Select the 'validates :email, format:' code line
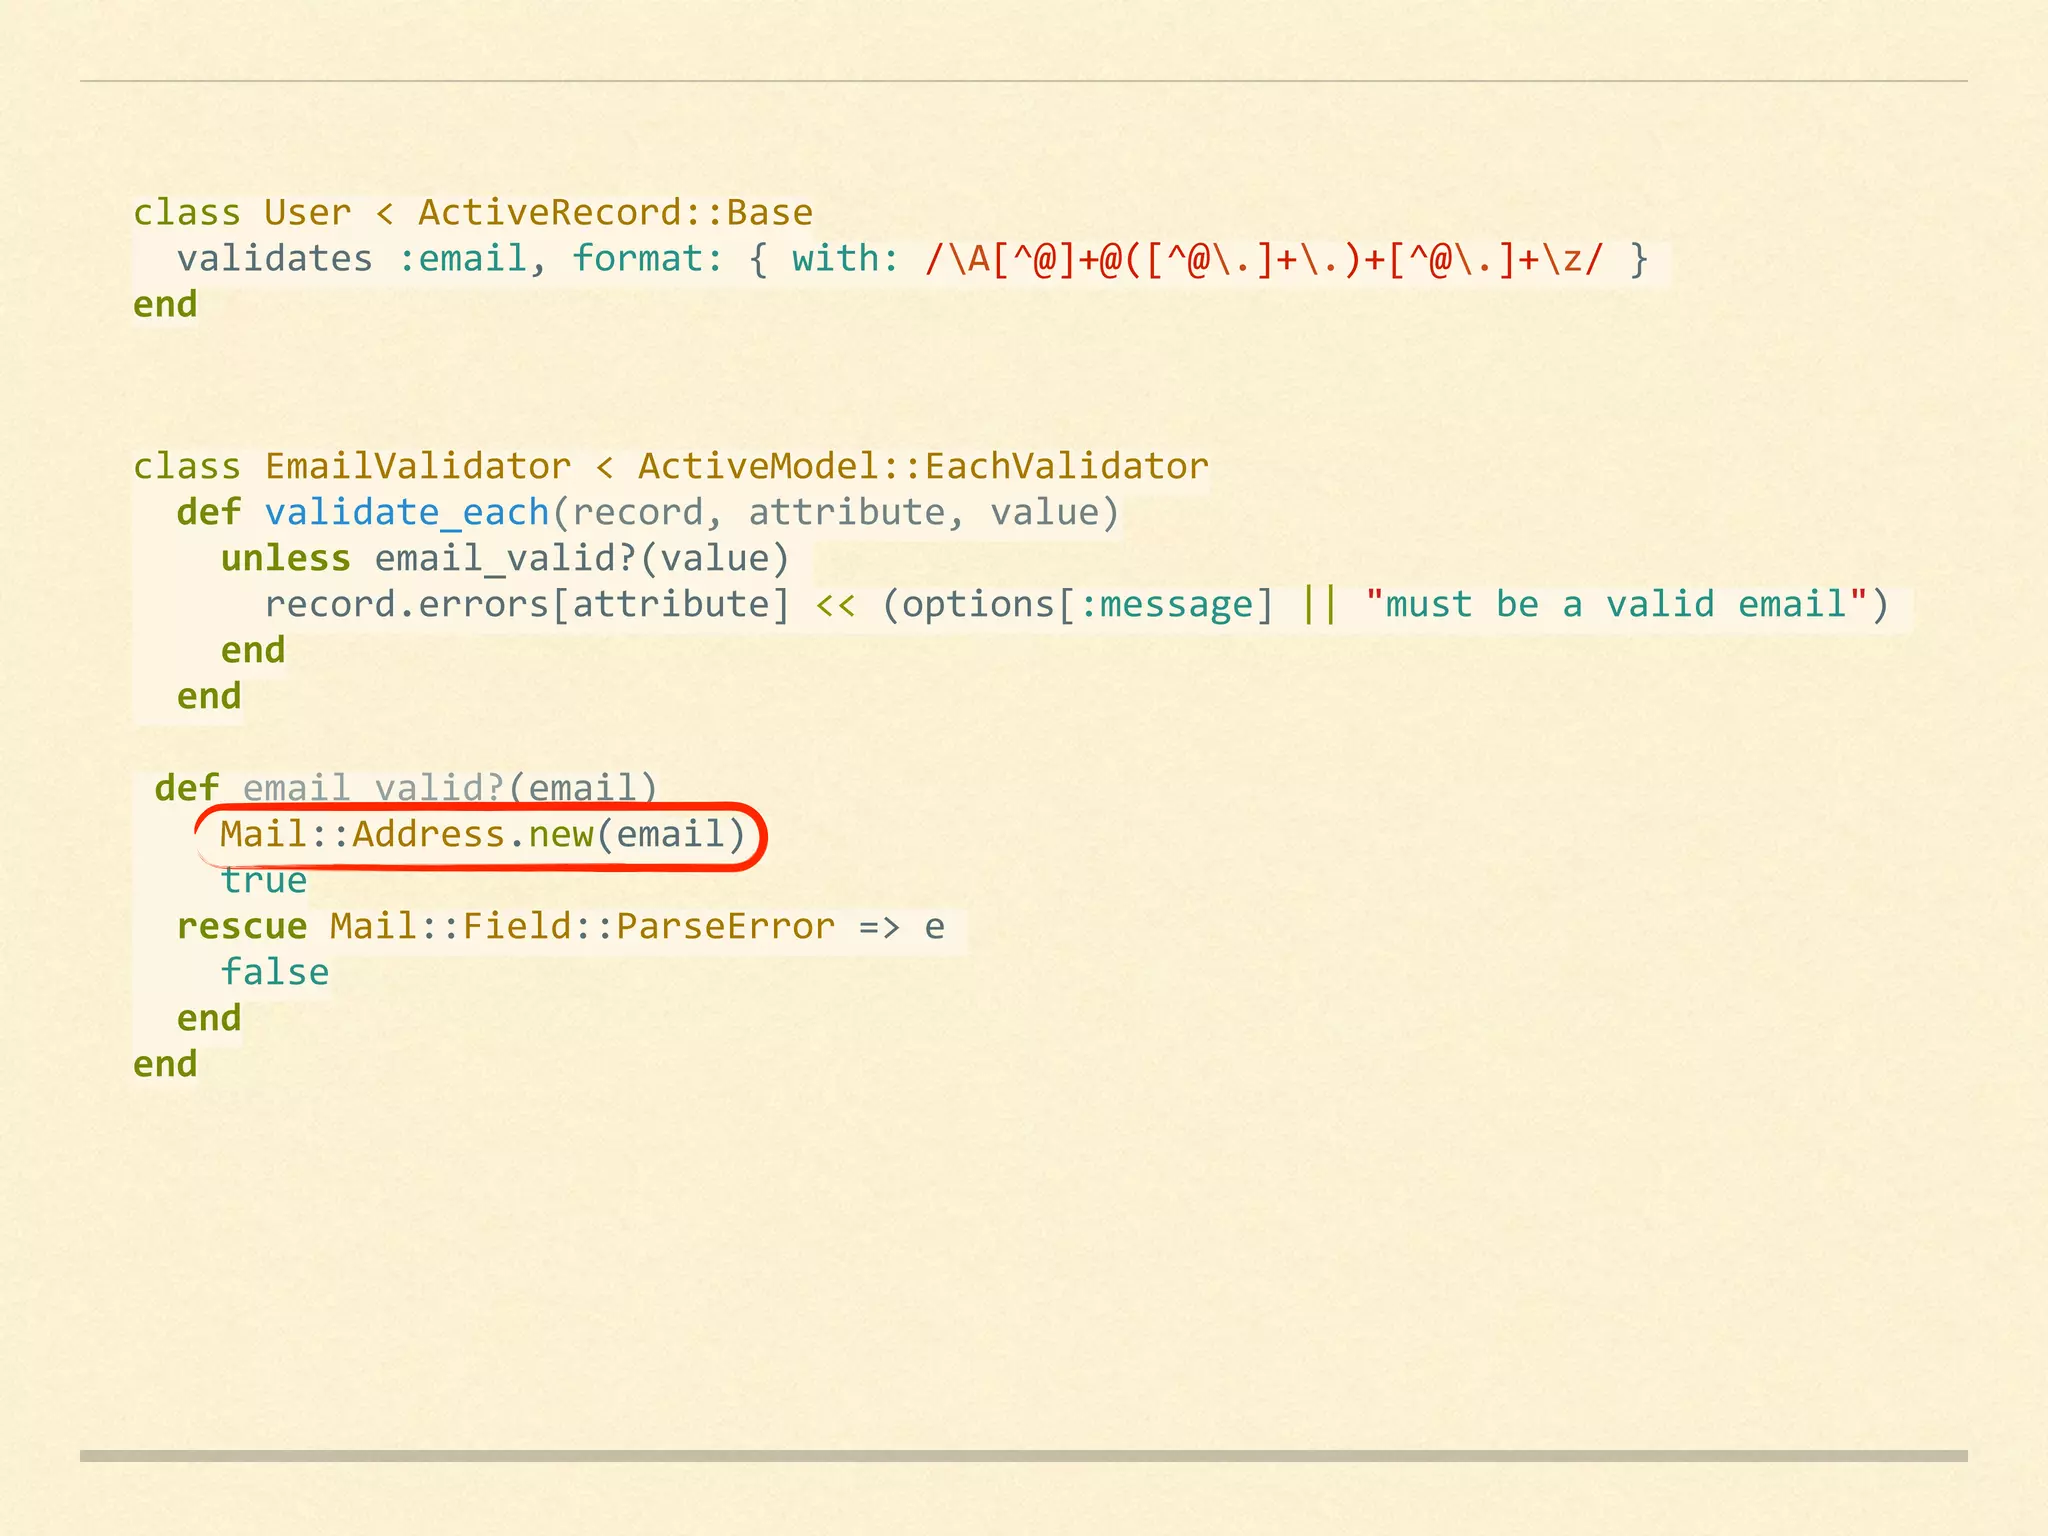Image resolution: width=2048 pixels, height=1536 pixels. coord(912,259)
